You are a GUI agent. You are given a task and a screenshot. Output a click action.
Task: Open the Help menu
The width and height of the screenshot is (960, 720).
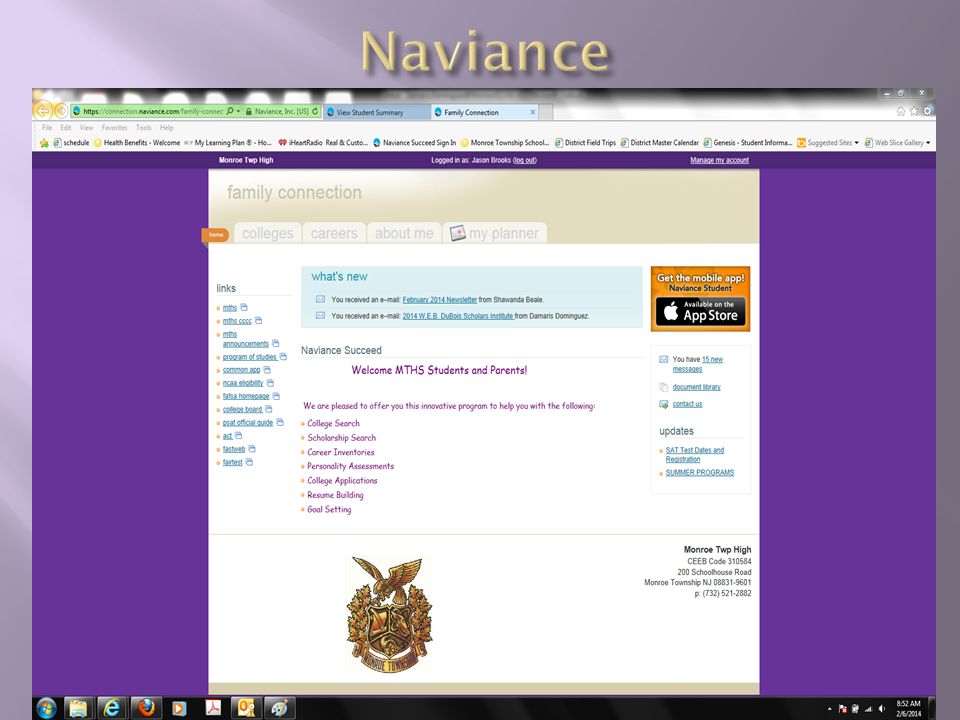[167, 127]
